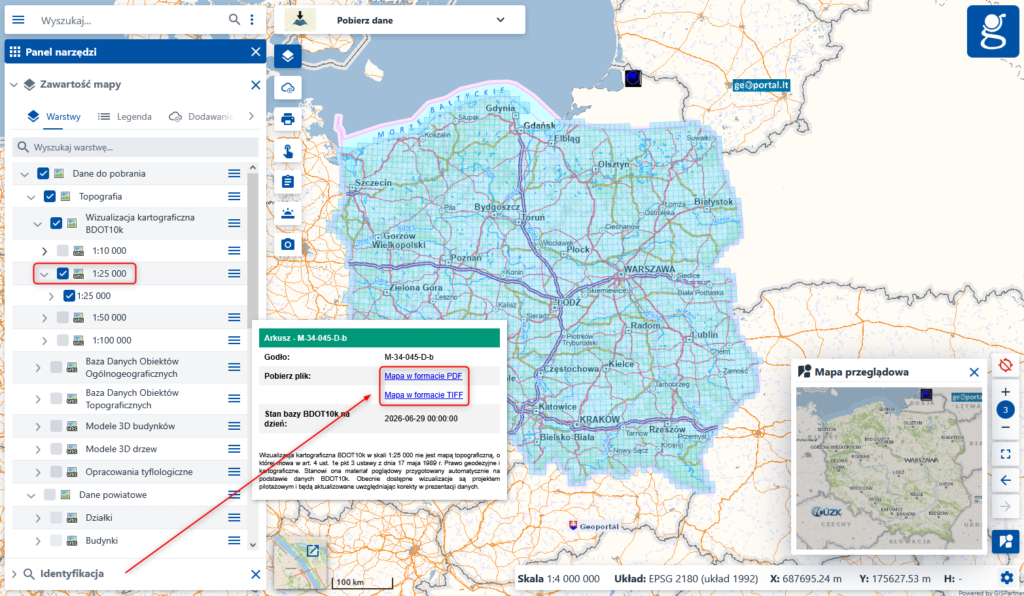The width and height of the screenshot is (1024, 596).
Task: Collapse the 1:25 000 group node
Action: pos(44,274)
